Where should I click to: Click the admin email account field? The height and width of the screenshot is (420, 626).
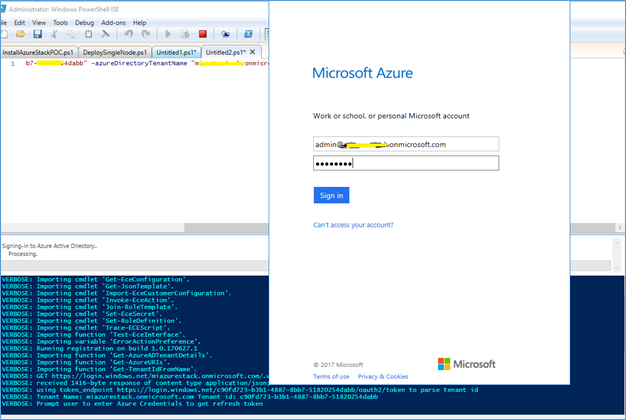(x=406, y=144)
